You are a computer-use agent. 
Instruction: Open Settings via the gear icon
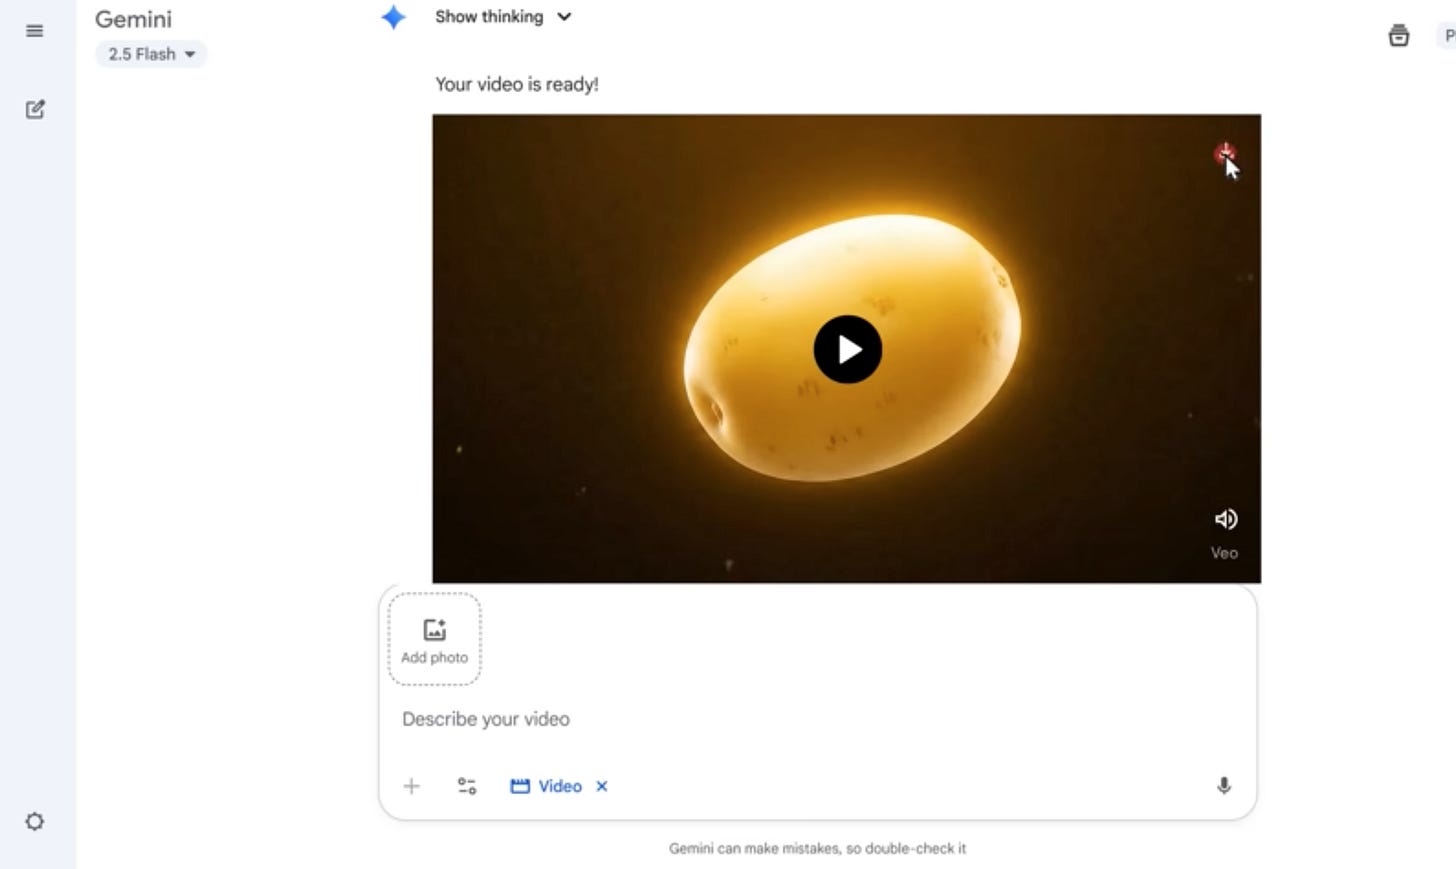tap(35, 821)
